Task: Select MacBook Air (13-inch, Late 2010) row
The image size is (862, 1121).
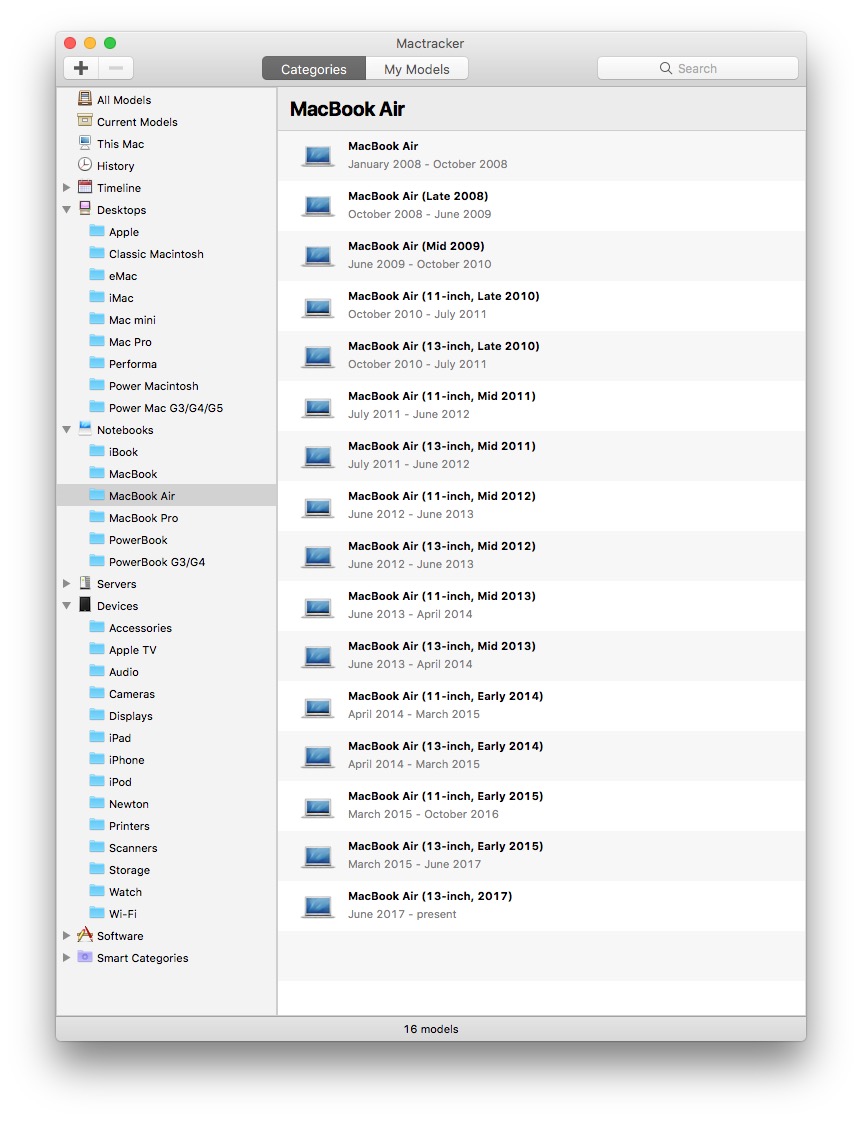Action: tap(541, 355)
